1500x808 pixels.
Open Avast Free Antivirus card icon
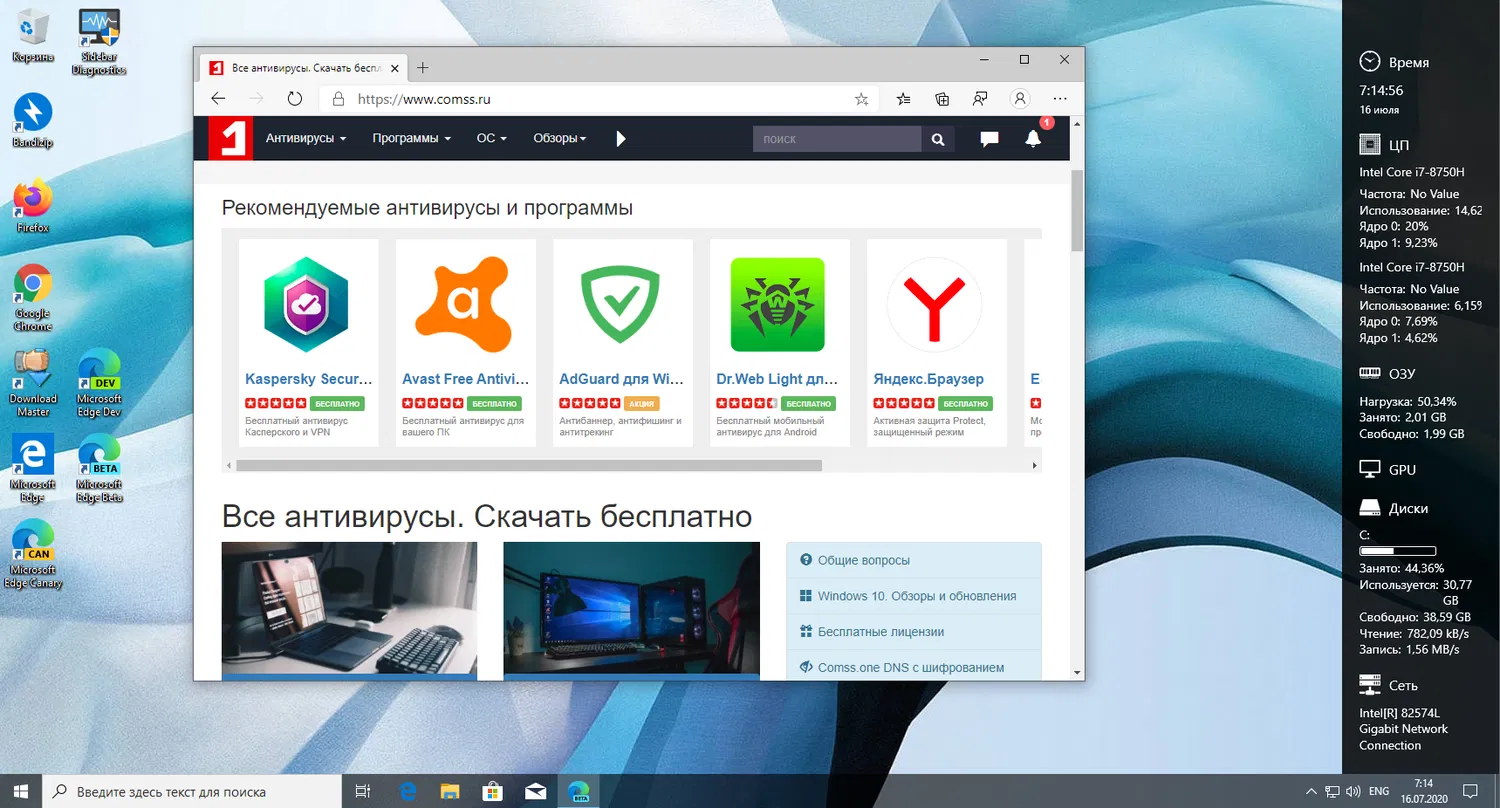pos(463,303)
